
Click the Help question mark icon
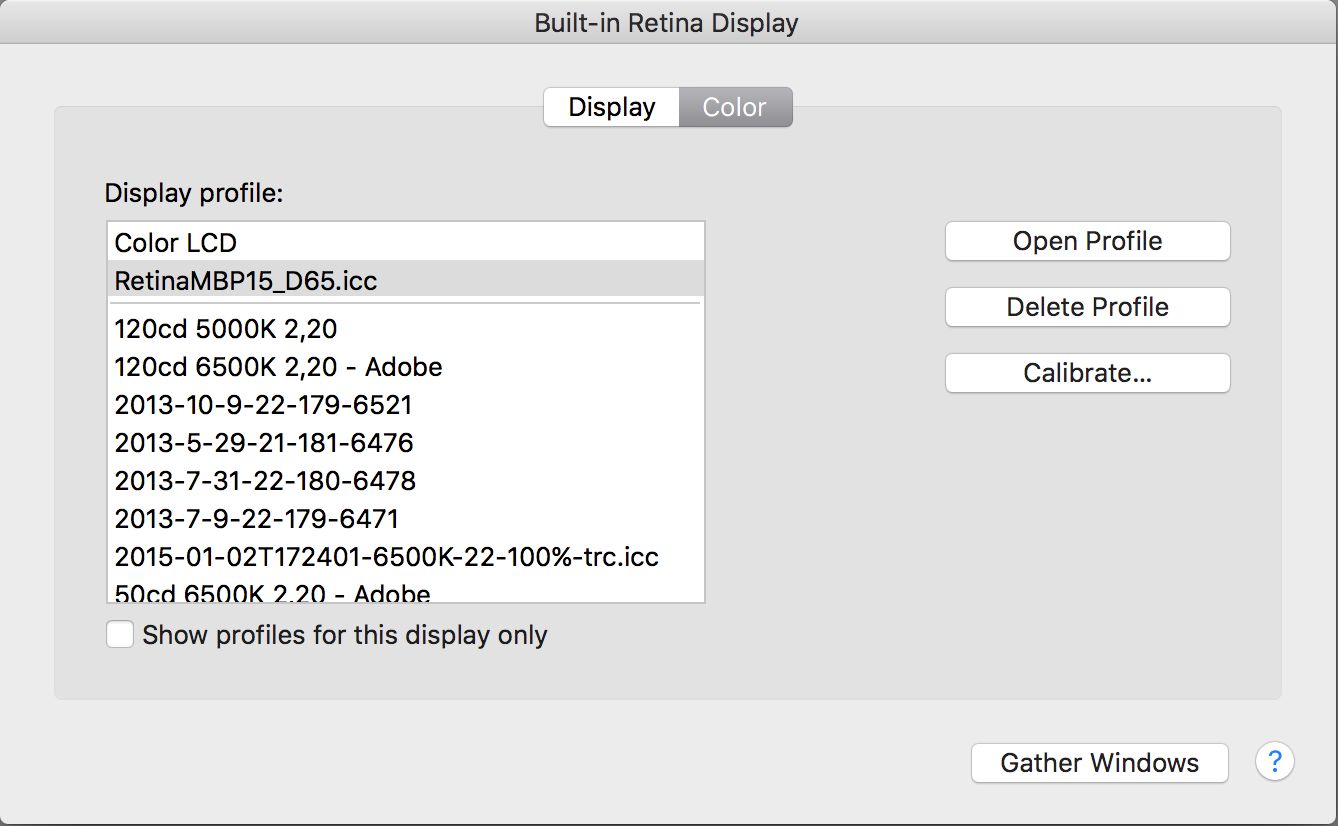(x=1274, y=763)
